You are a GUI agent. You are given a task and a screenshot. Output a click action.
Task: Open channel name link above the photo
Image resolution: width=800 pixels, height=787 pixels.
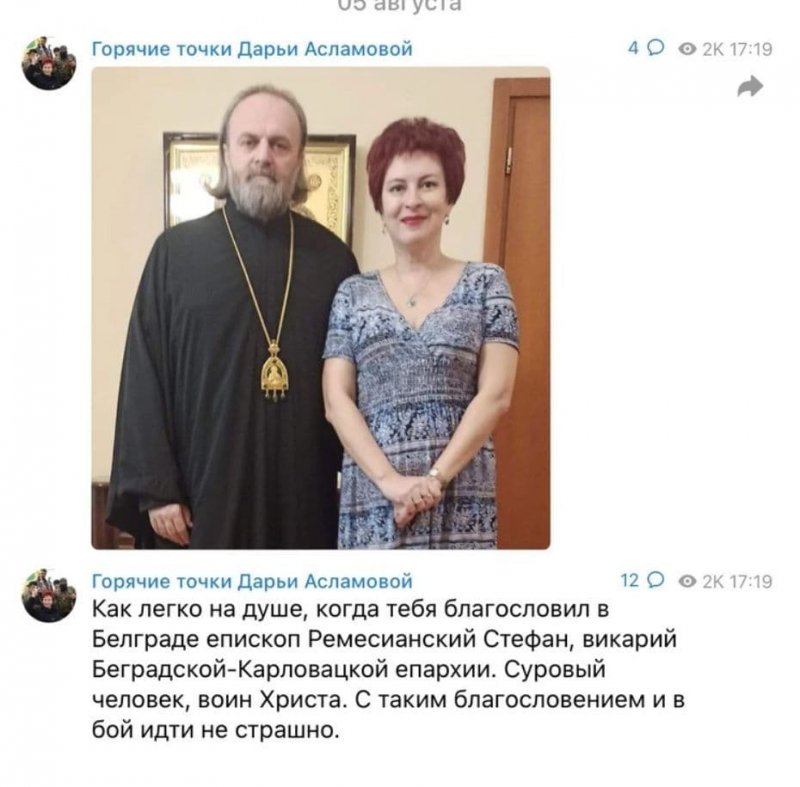[x=252, y=49]
